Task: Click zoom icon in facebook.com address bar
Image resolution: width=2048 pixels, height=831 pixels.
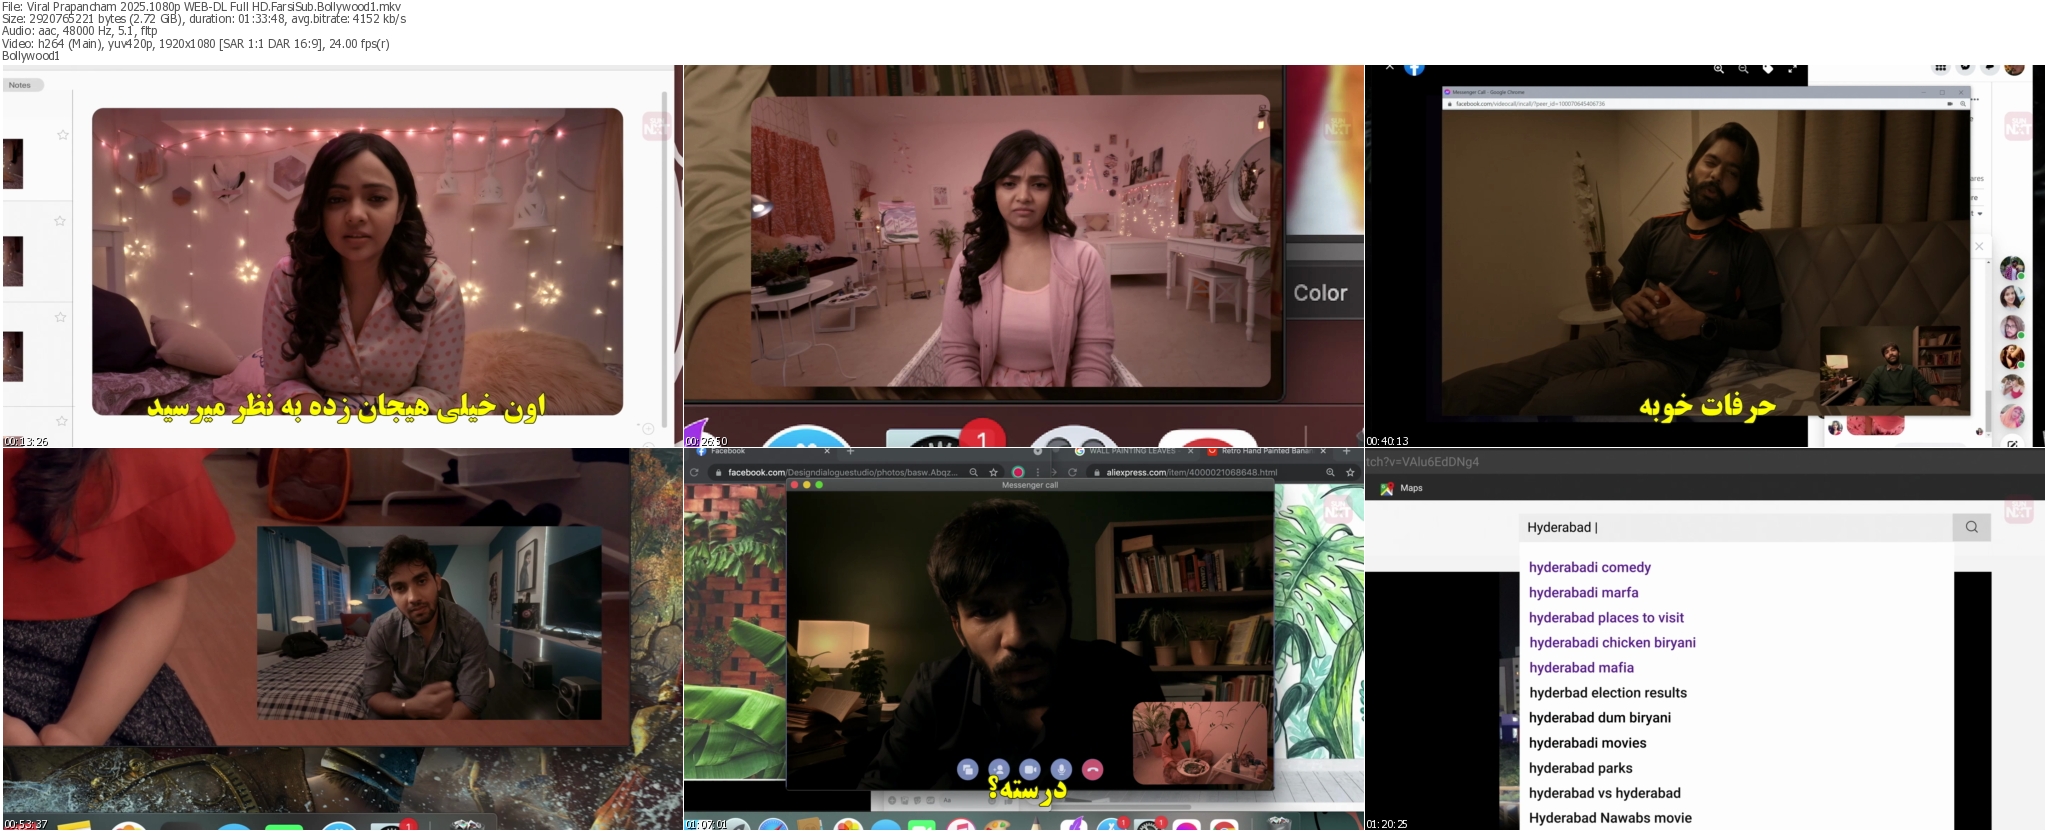Action: click(x=974, y=472)
